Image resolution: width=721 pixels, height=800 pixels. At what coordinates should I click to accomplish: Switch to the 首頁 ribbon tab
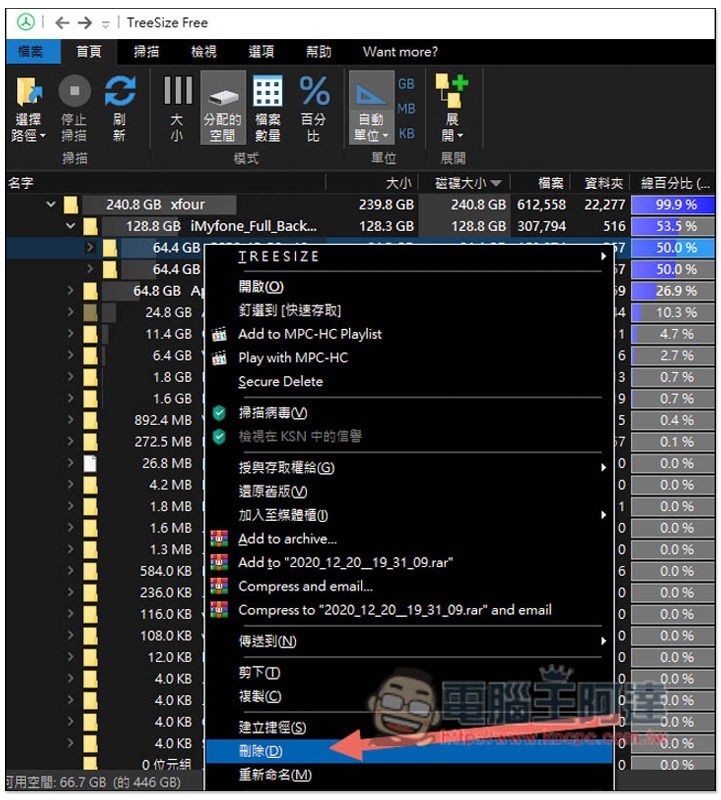89,52
